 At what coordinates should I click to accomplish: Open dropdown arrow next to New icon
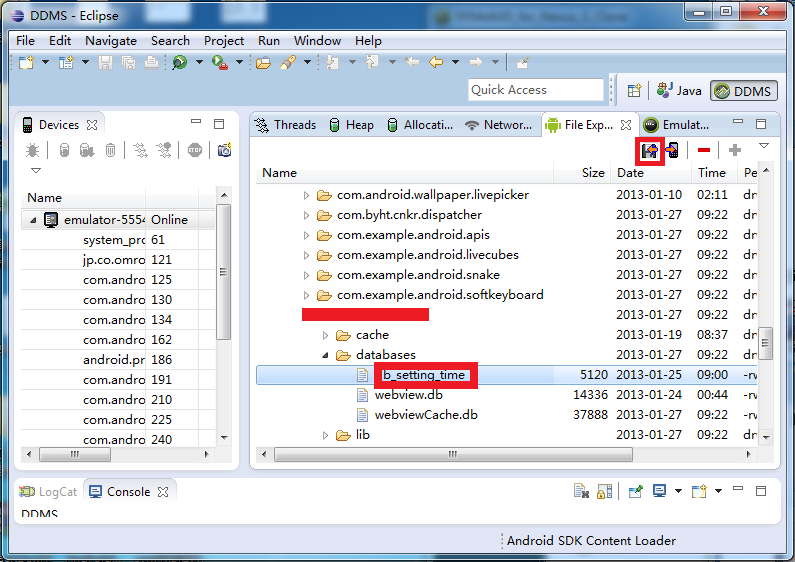pyautogui.click(x=45, y=62)
